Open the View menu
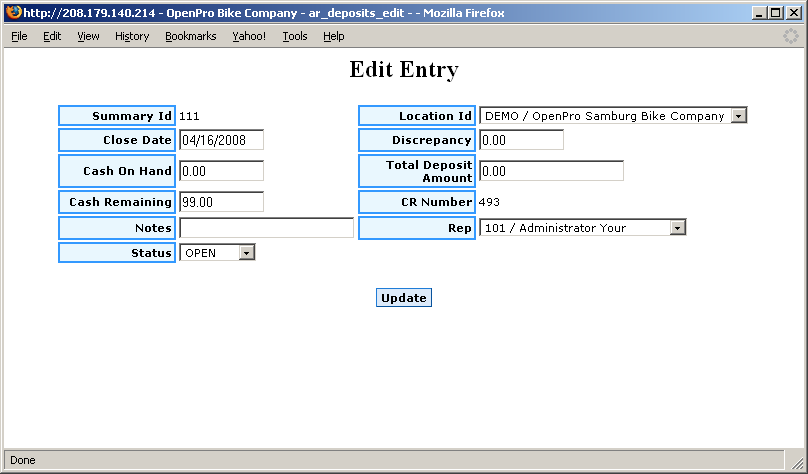The image size is (808, 474). pos(88,36)
